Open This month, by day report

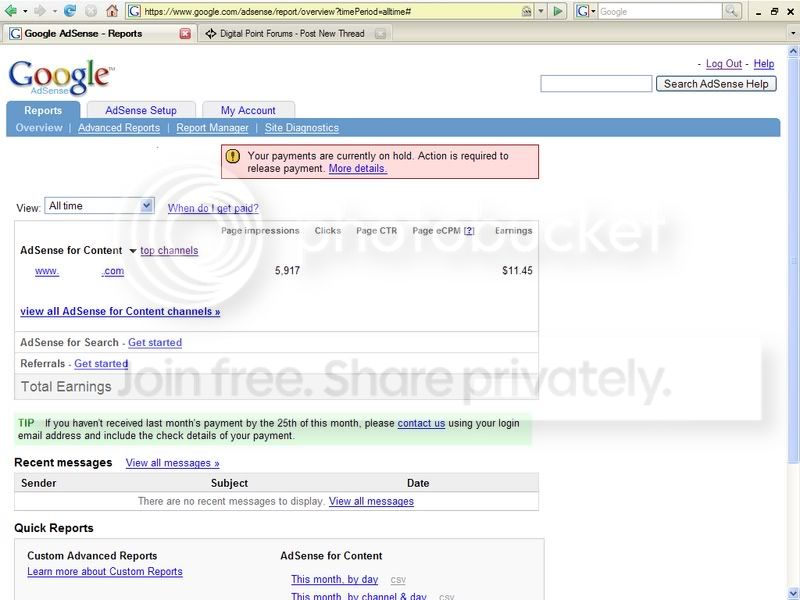tap(335, 579)
